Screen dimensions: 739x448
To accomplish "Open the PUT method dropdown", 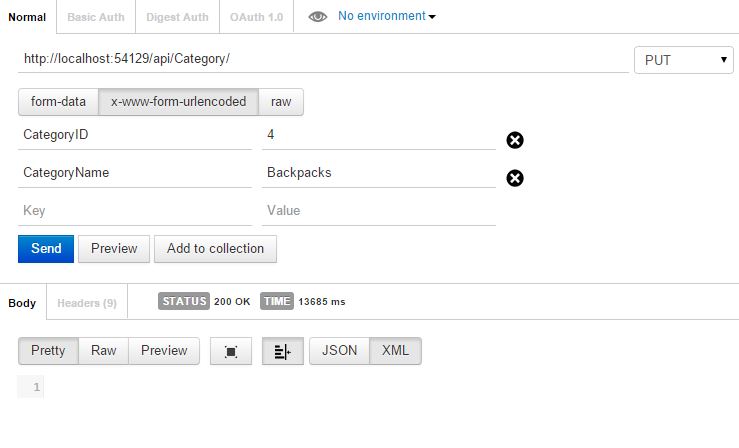I will click(x=684, y=60).
